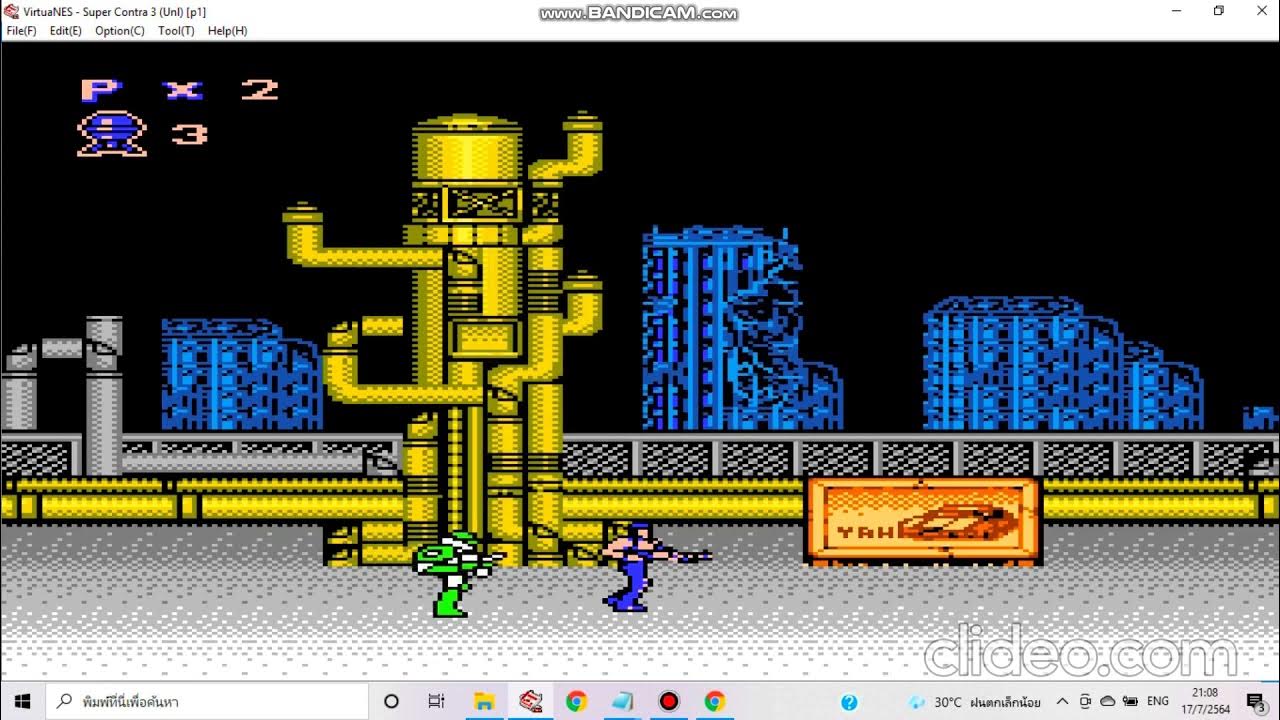Image resolution: width=1280 pixels, height=720 pixels.
Task: Close the VirtuaNES window
Action: [x=1262, y=11]
